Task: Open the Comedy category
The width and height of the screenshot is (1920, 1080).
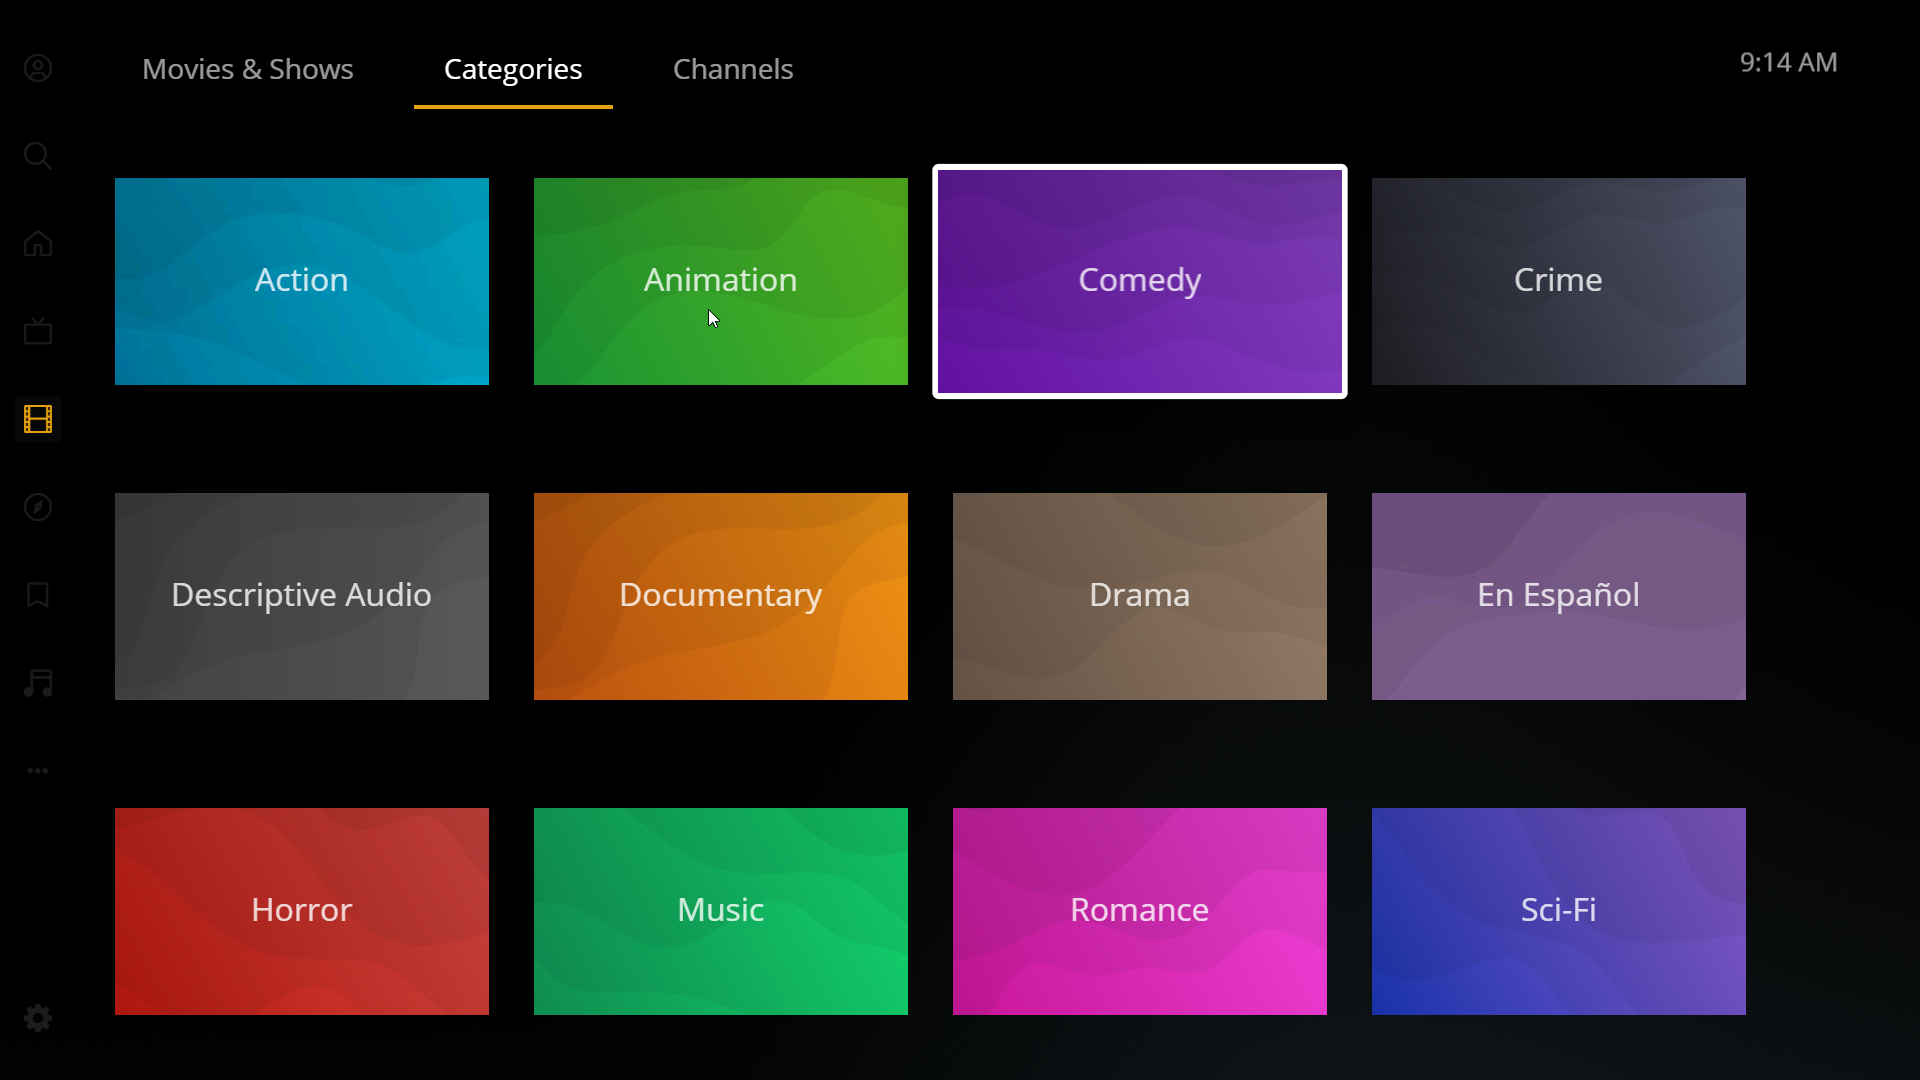Action: pos(1139,281)
